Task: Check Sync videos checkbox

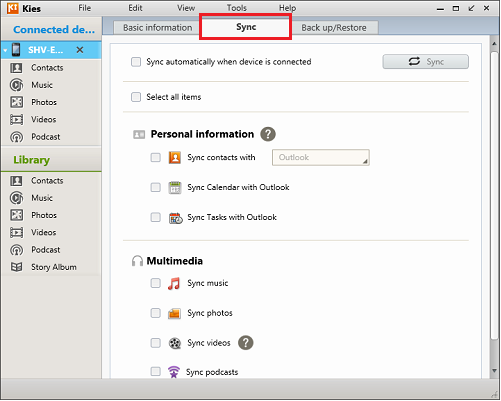Action: pyautogui.click(x=156, y=343)
